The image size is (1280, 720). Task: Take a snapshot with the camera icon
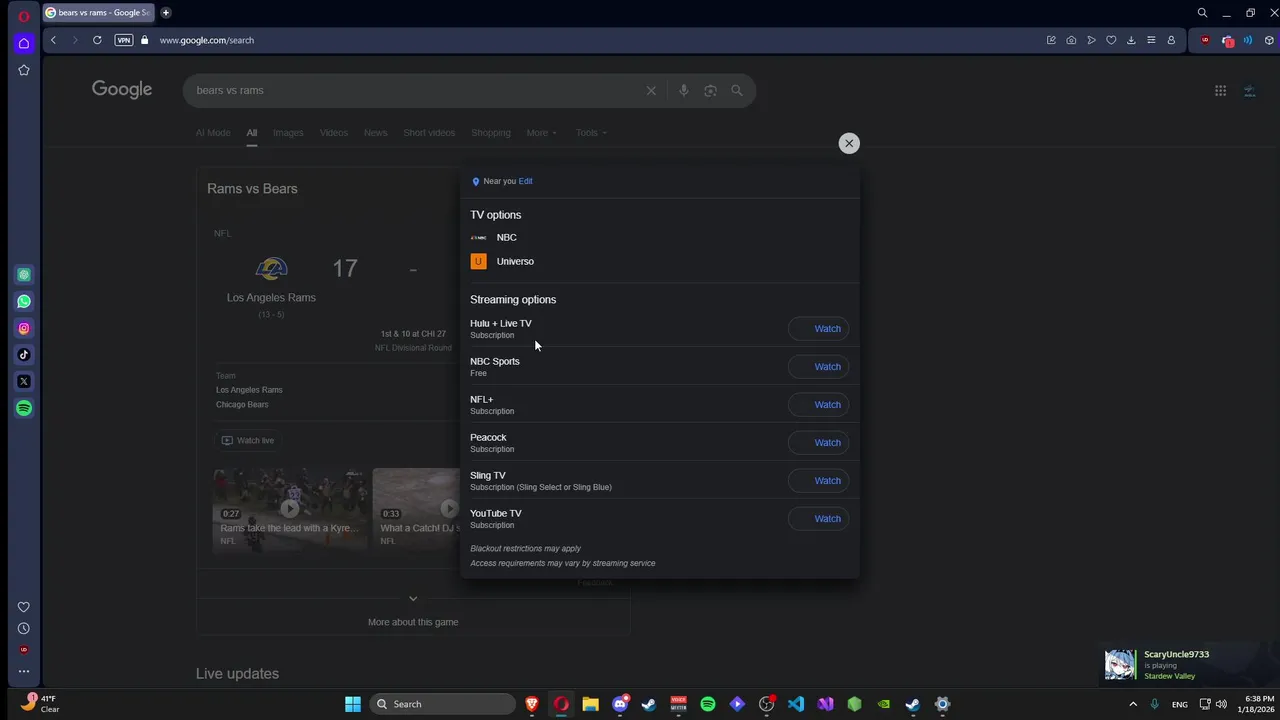[1071, 40]
